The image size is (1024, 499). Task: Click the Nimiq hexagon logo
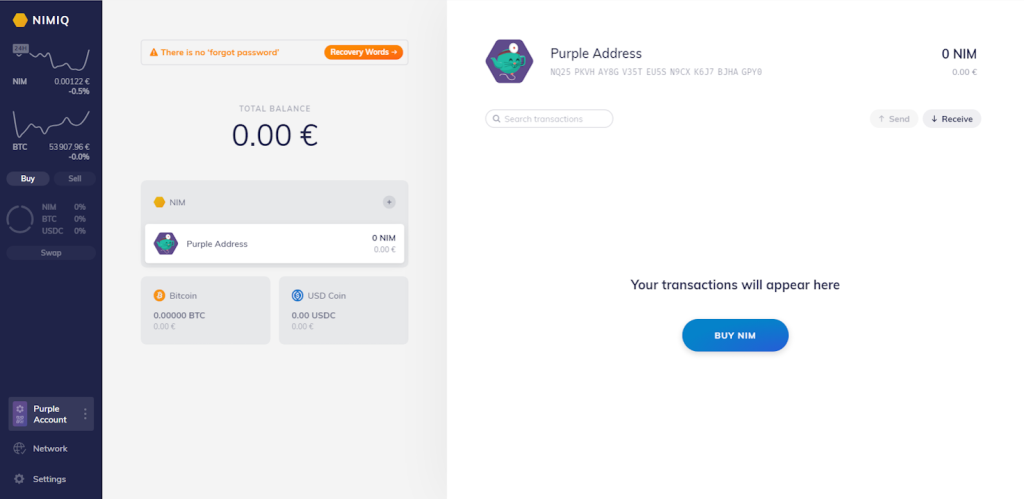20,20
